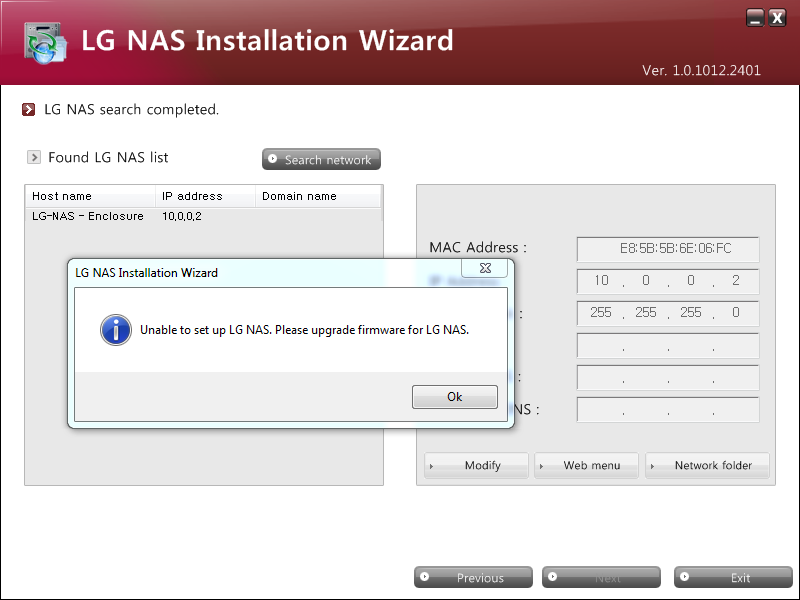The height and width of the screenshot is (600, 800).
Task: Close the LG NAS Installation Wizard message dialog
Action: point(485,268)
